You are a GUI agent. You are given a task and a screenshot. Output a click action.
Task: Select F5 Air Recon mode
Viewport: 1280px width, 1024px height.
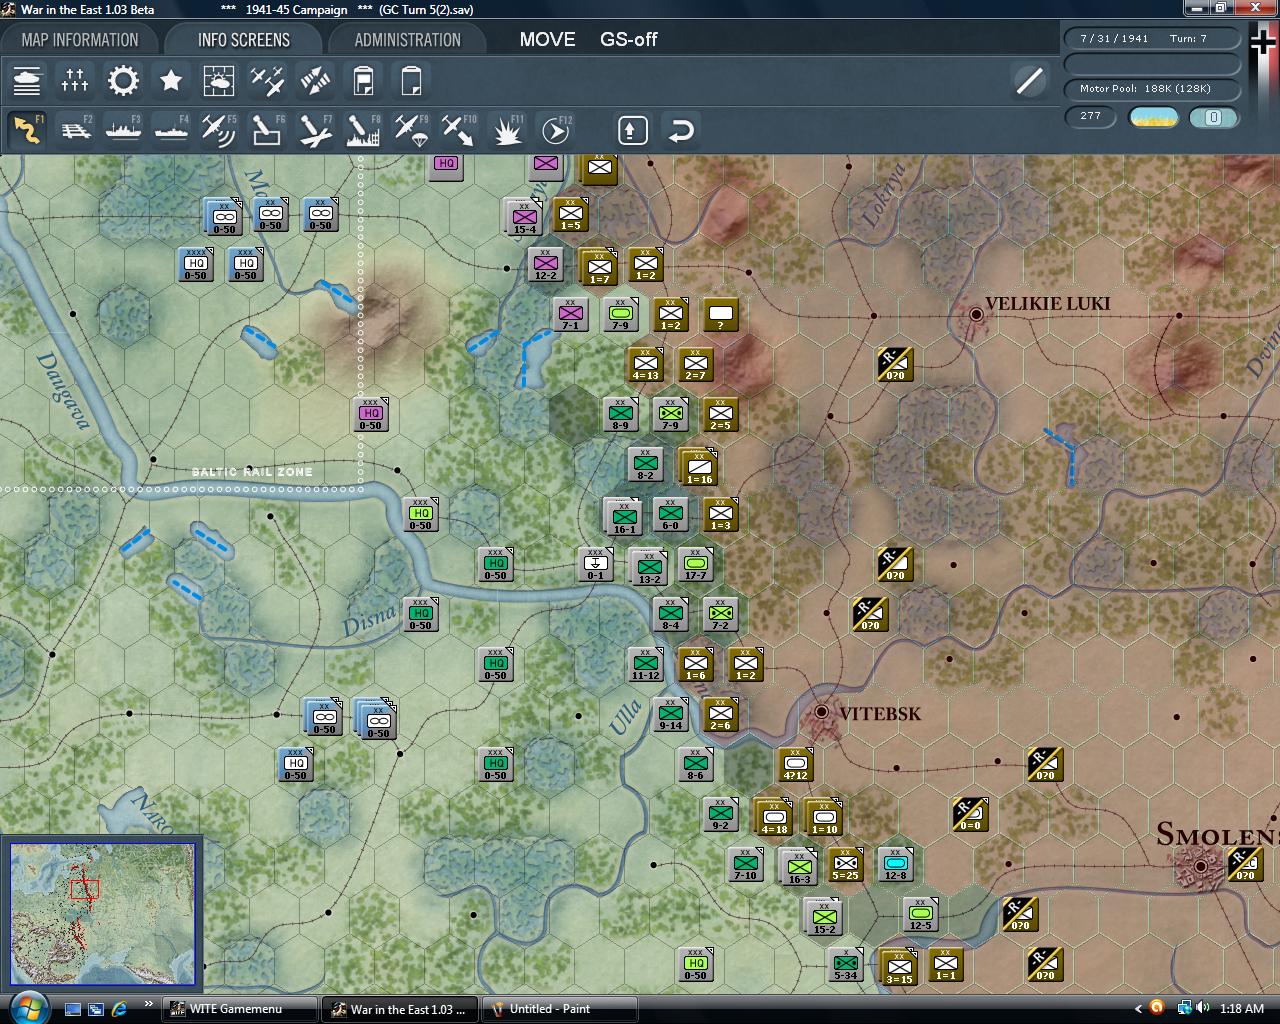pyautogui.click(x=219, y=130)
